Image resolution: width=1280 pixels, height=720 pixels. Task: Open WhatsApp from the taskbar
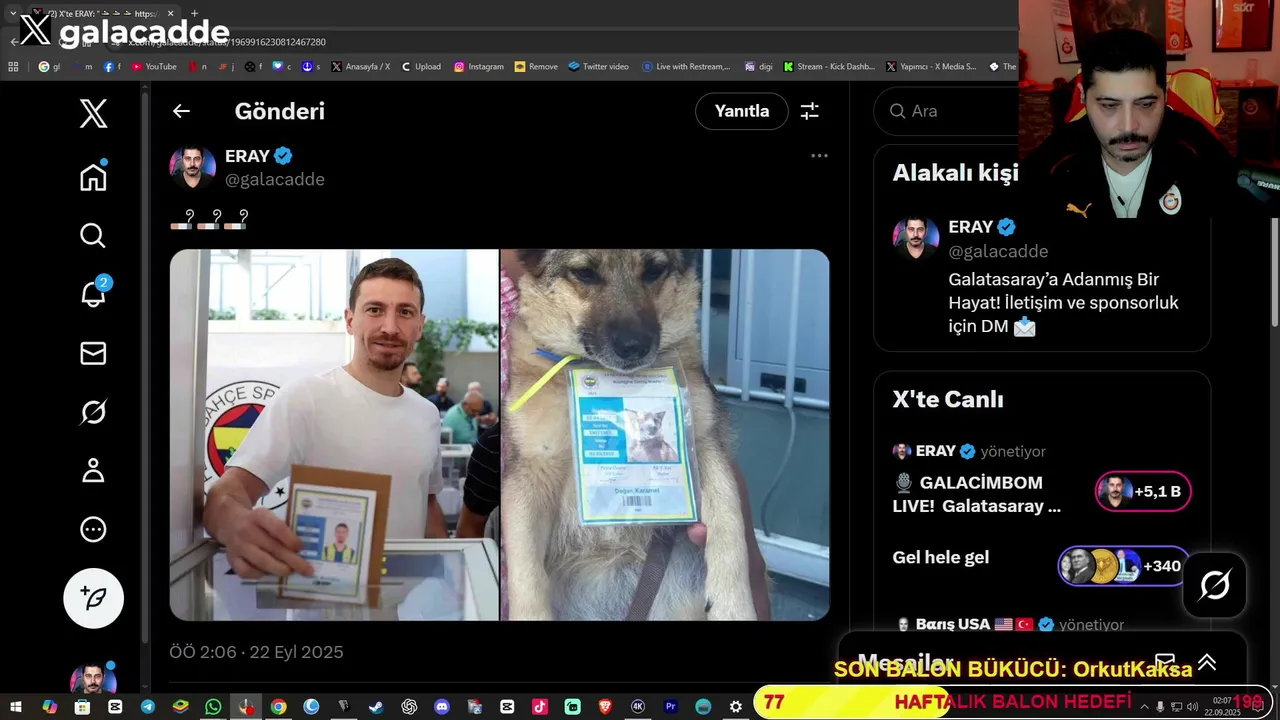(213, 707)
